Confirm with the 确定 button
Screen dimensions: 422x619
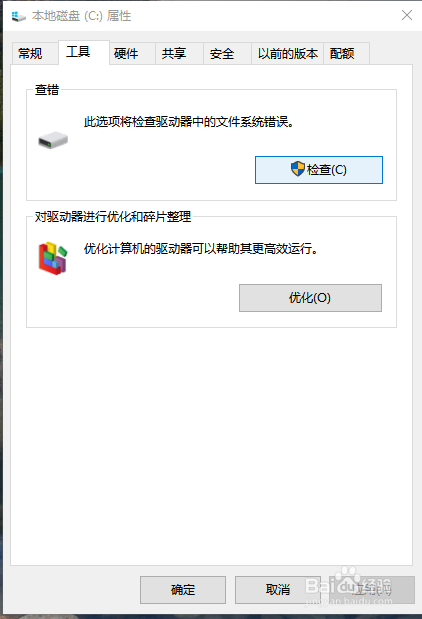(x=183, y=590)
